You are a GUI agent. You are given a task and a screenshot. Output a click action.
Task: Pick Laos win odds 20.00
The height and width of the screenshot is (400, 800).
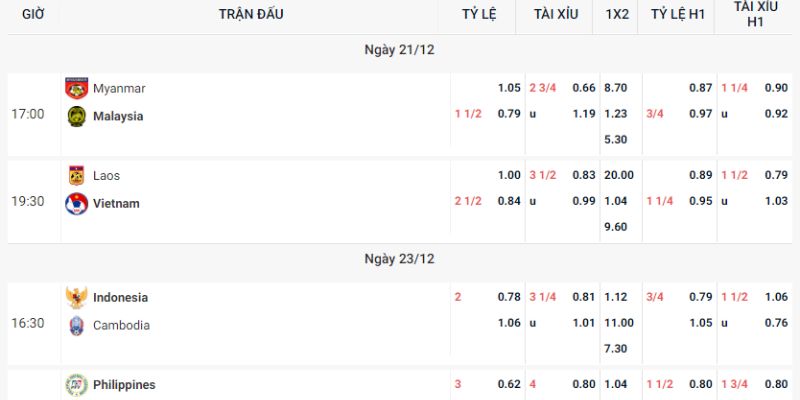(x=619, y=176)
